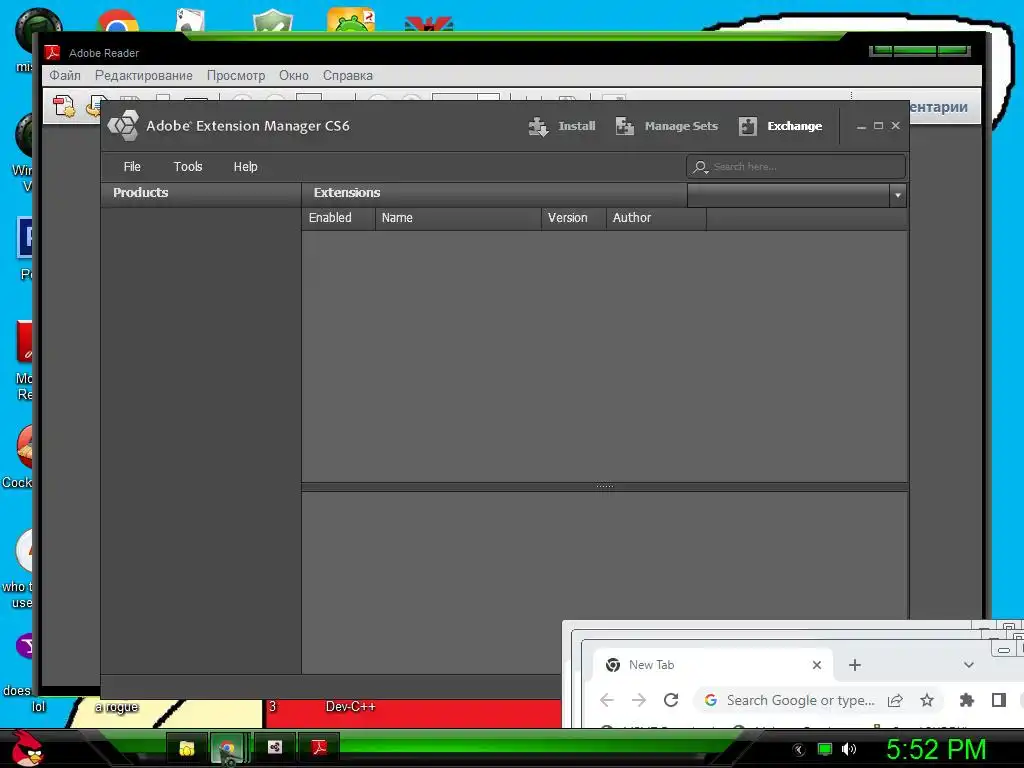Click the Adobe Reader title bar PDF icon

tap(52, 52)
